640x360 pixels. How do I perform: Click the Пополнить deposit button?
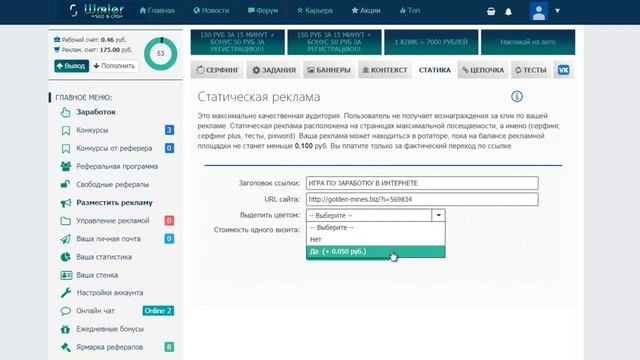[114, 66]
